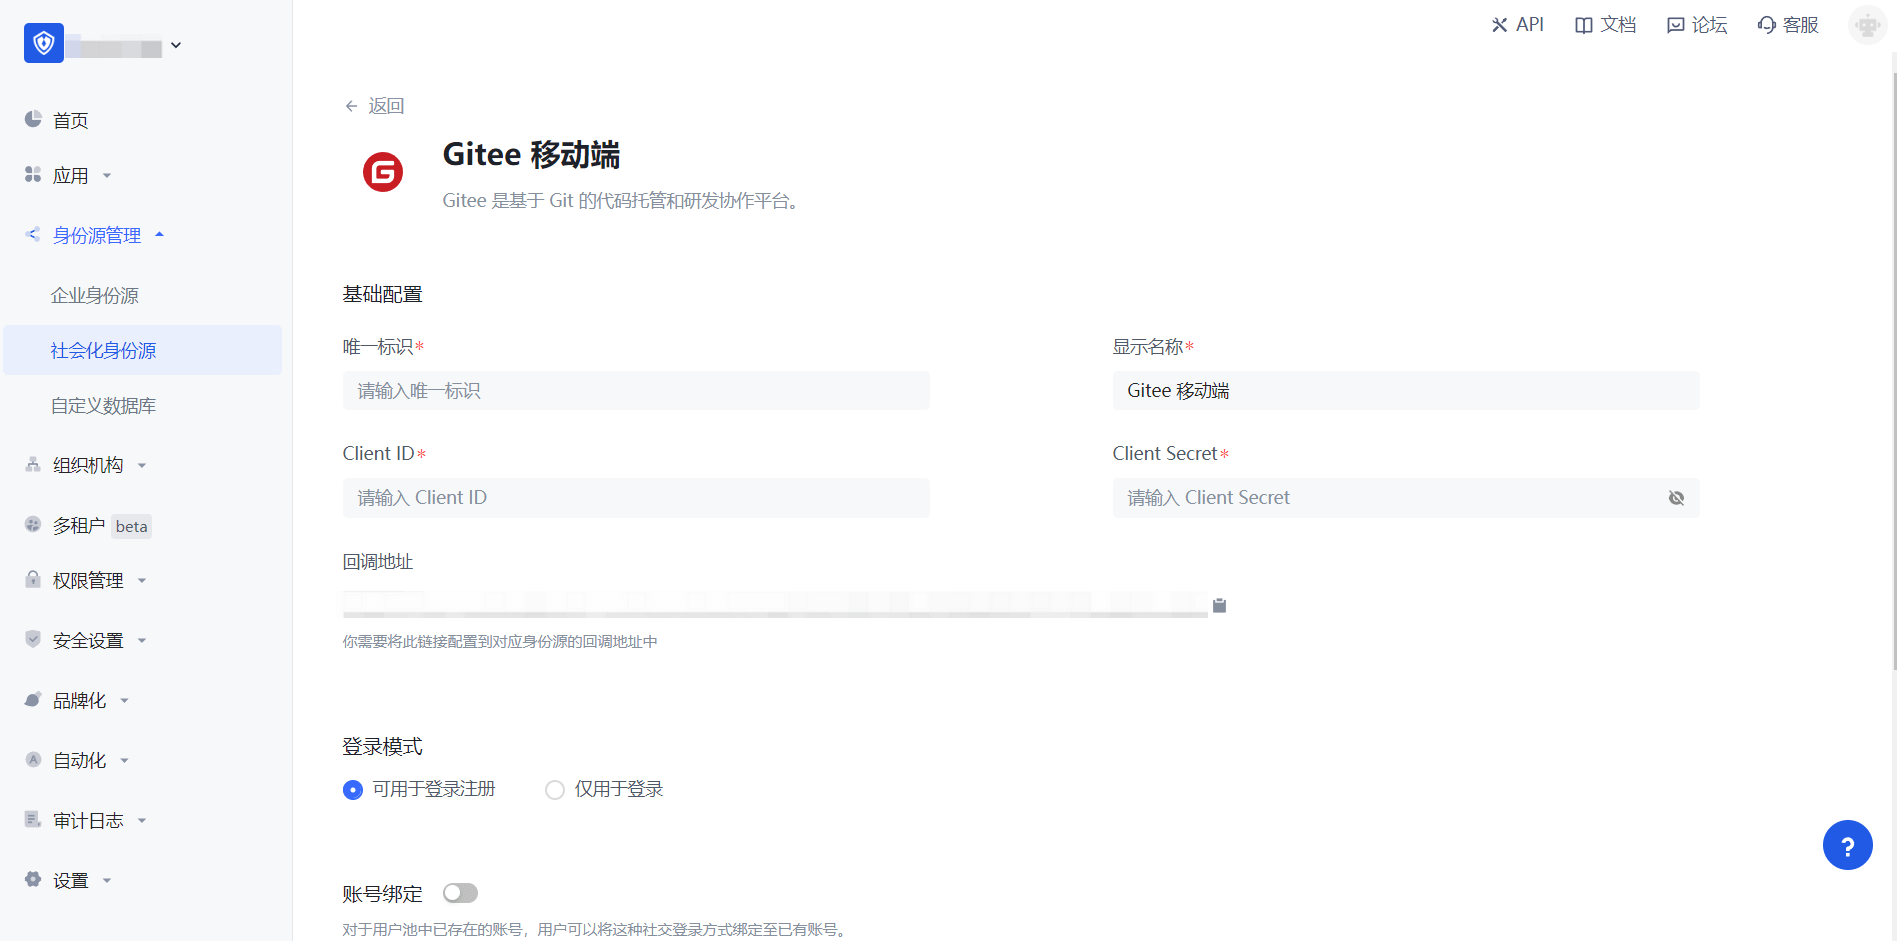Open API from the top navigation

click(x=1517, y=25)
